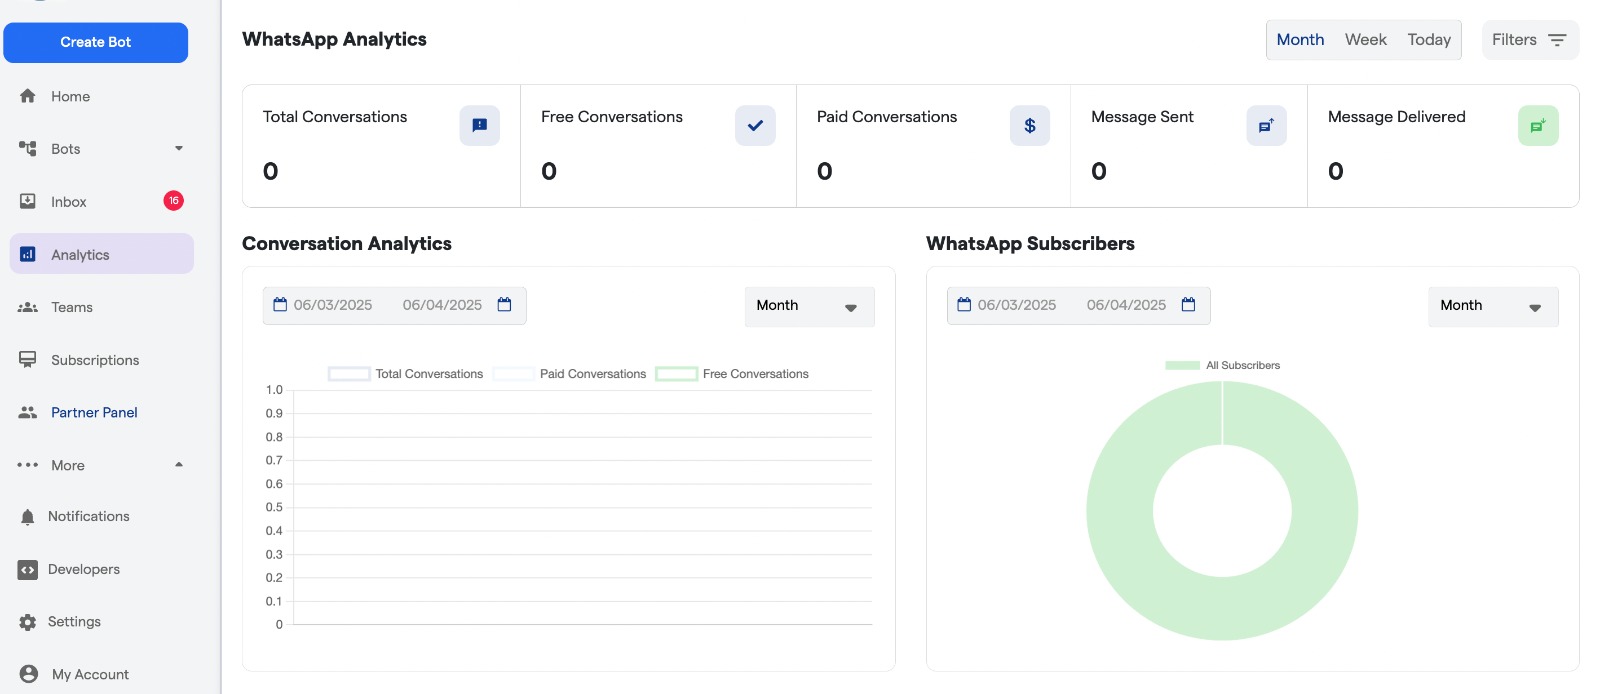
Task: Open the Filters dropdown
Action: [1531, 40]
